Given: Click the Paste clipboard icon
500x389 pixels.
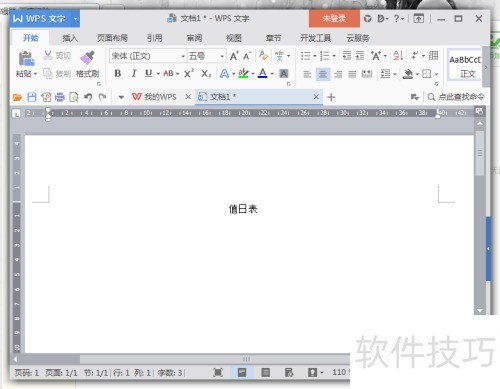Looking at the screenshot, I should [x=26, y=59].
